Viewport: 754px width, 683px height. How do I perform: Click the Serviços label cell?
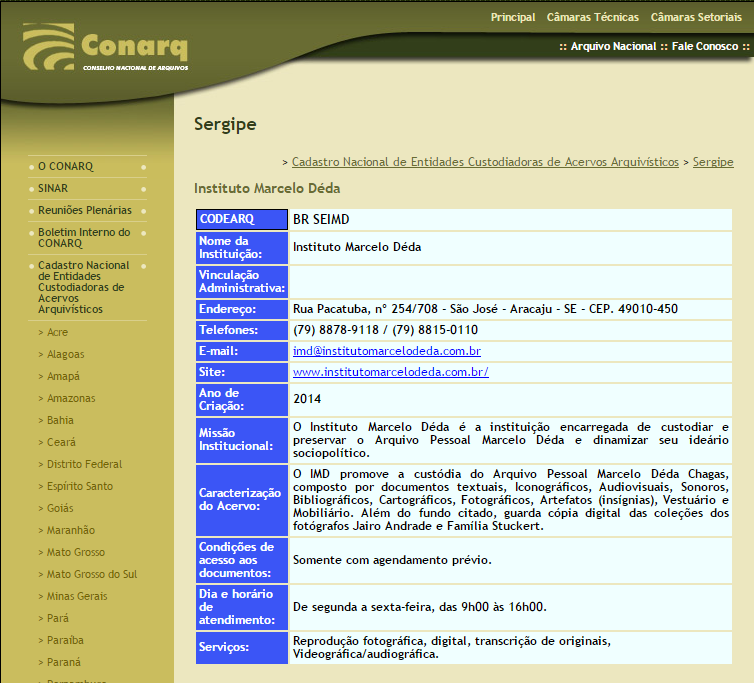coord(242,648)
